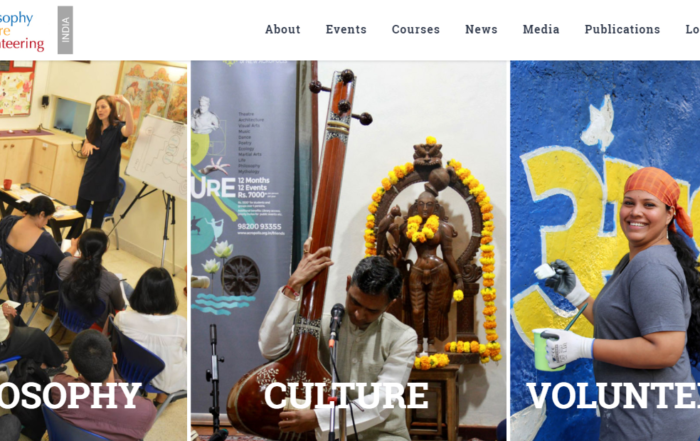Open the Philosophy classroom image panel

tap(93, 251)
